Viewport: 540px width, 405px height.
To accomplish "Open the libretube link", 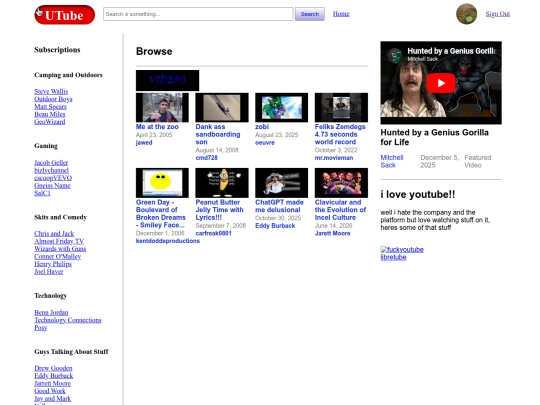I will (x=393, y=257).
